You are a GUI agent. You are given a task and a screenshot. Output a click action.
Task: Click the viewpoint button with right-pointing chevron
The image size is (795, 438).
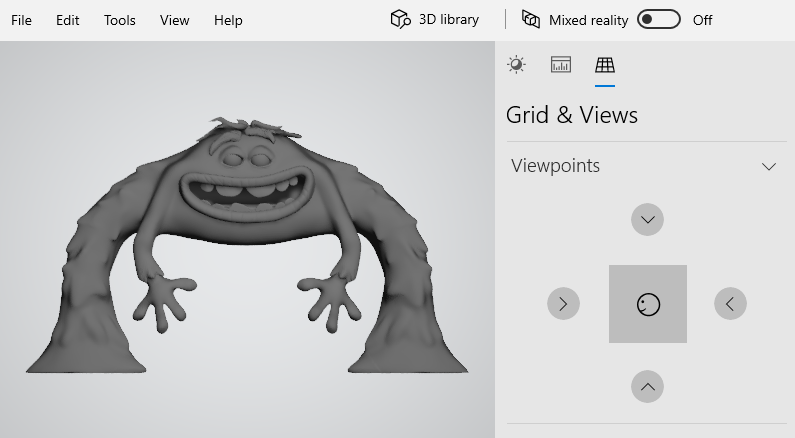click(x=563, y=304)
